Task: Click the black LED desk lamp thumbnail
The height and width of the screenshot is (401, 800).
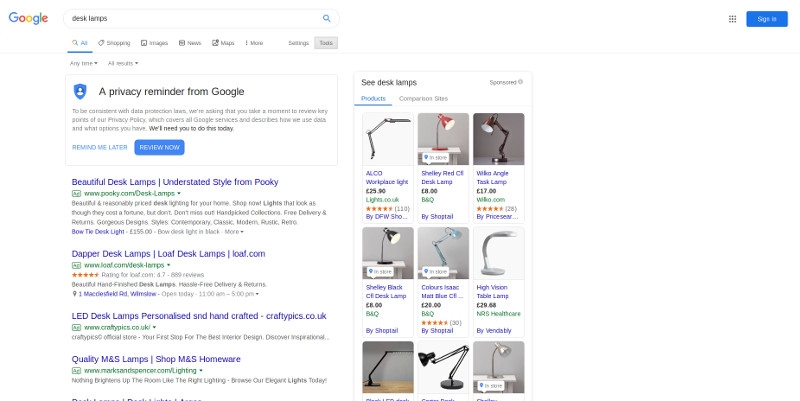Action: pyautogui.click(x=388, y=367)
